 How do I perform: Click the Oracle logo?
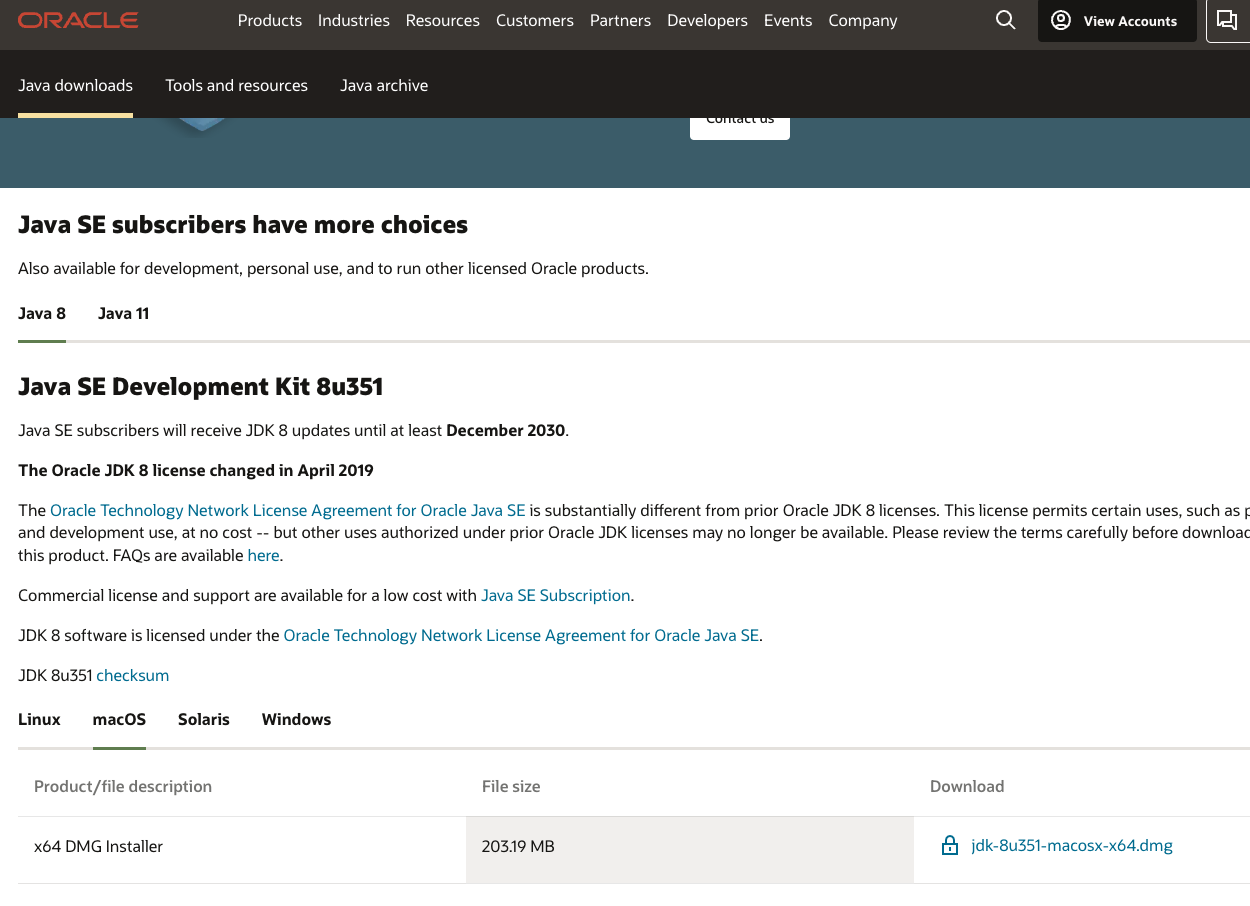point(78,20)
